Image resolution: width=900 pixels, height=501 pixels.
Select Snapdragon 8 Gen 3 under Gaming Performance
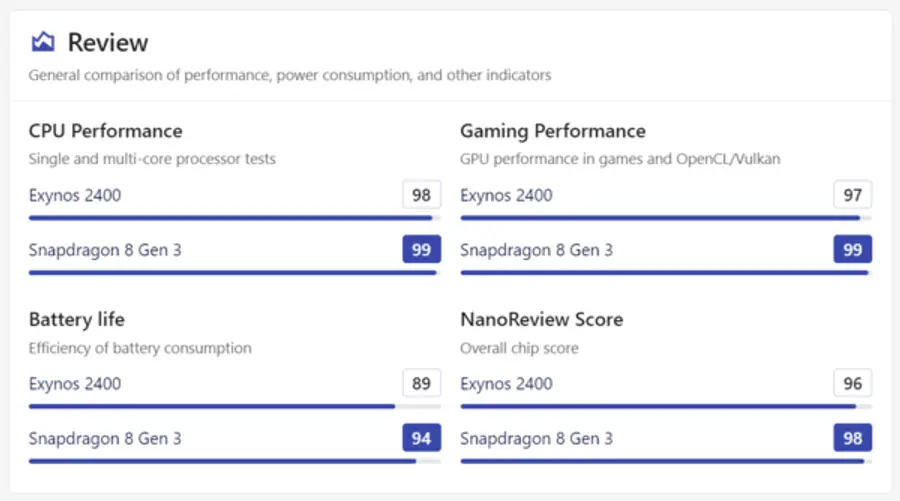[537, 250]
